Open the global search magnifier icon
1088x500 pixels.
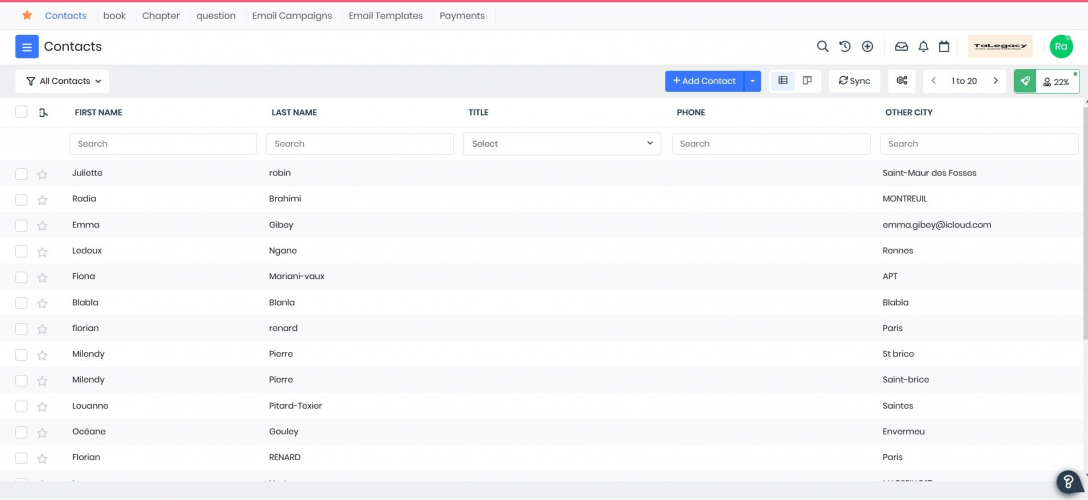click(822, 46)
